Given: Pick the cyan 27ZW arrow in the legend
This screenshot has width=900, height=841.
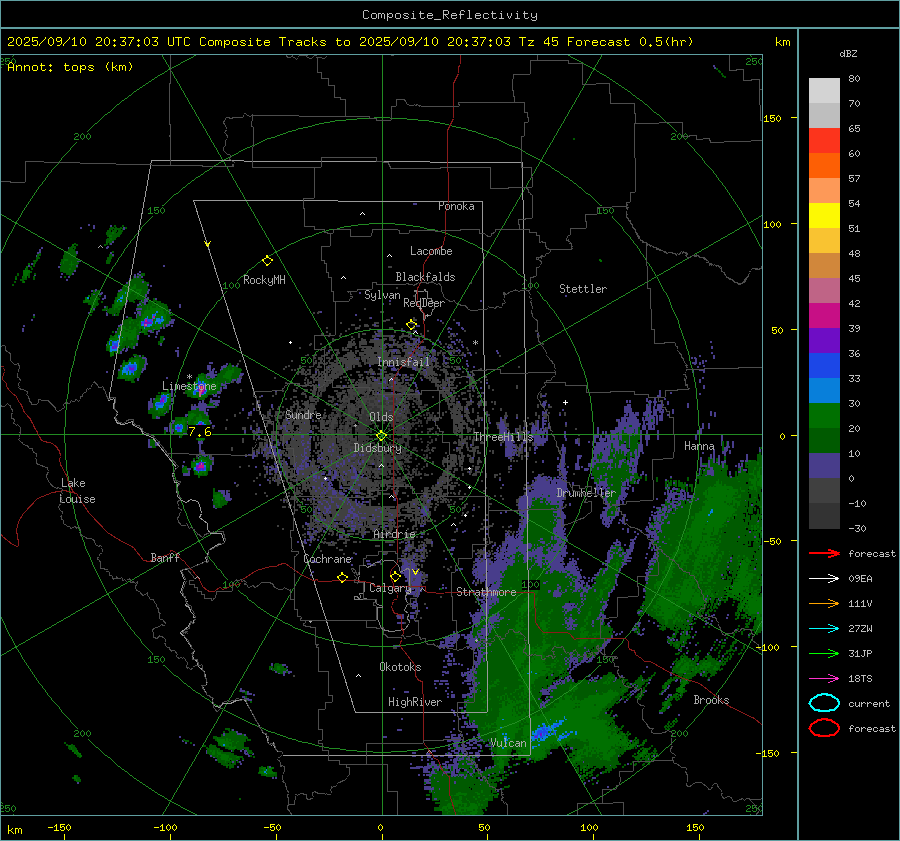Looking at the screenshot, I should [824, 629].
